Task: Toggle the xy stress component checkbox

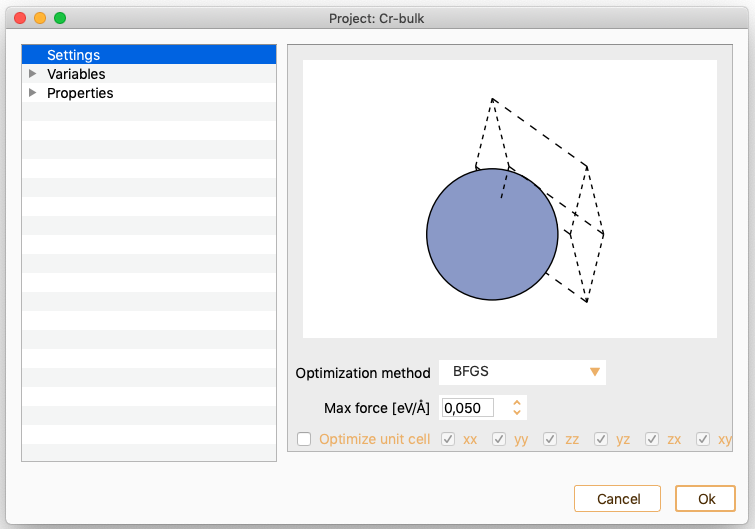Action: pos(703,439)
